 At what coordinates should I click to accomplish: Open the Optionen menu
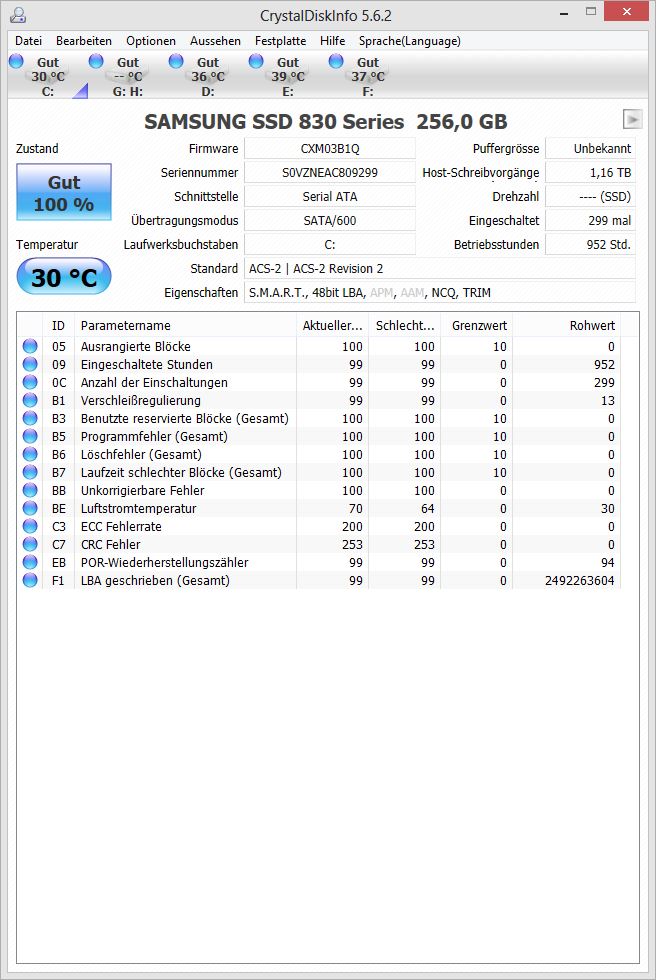151,41
